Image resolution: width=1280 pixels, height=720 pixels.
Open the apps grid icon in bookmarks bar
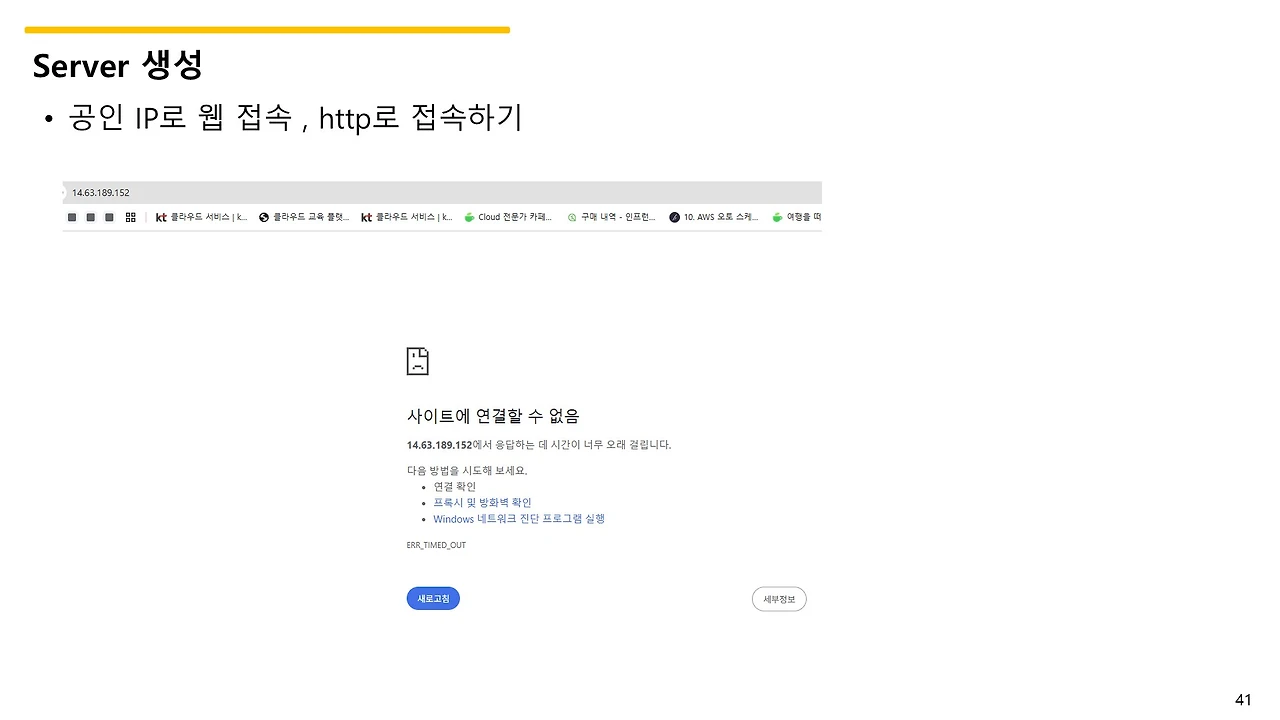point(130,217)
